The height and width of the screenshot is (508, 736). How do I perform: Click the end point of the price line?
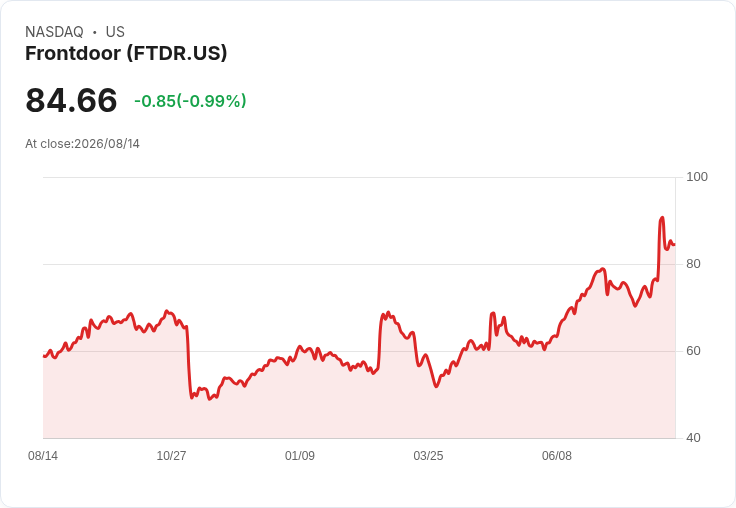[x=674, y=245]
